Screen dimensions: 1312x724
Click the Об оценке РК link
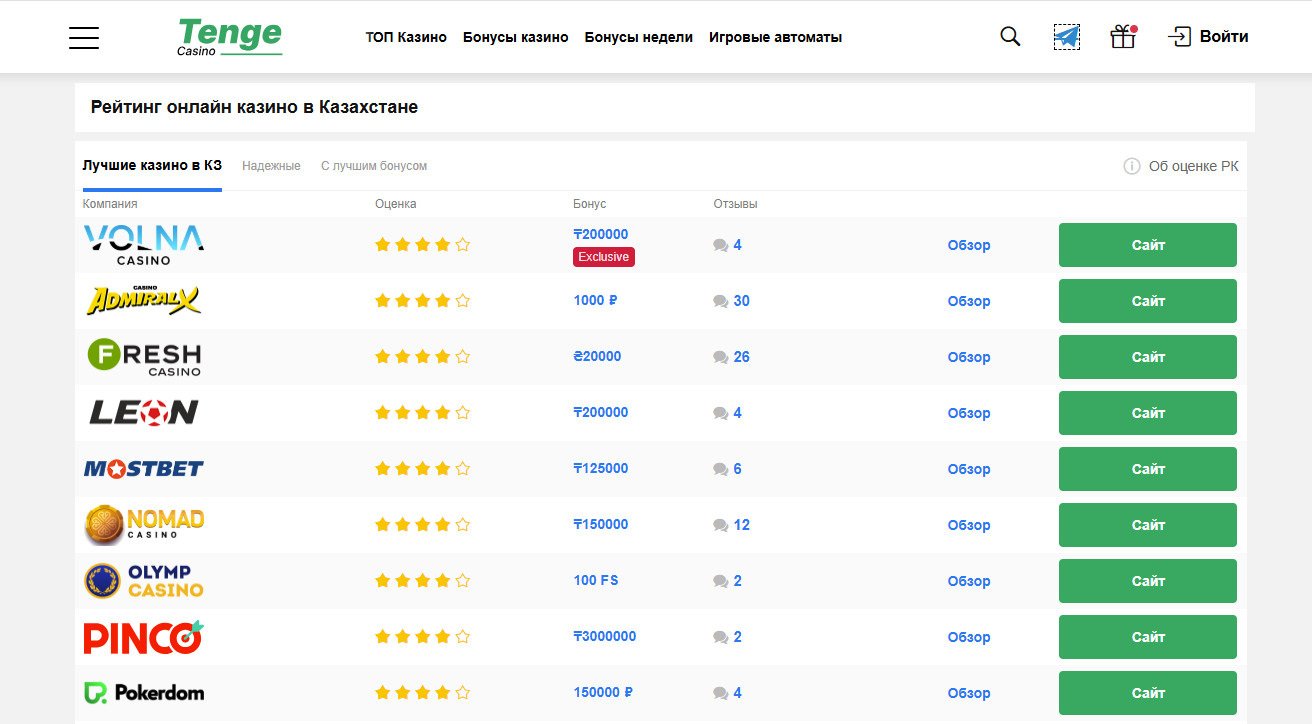(x=1193, y=166)
